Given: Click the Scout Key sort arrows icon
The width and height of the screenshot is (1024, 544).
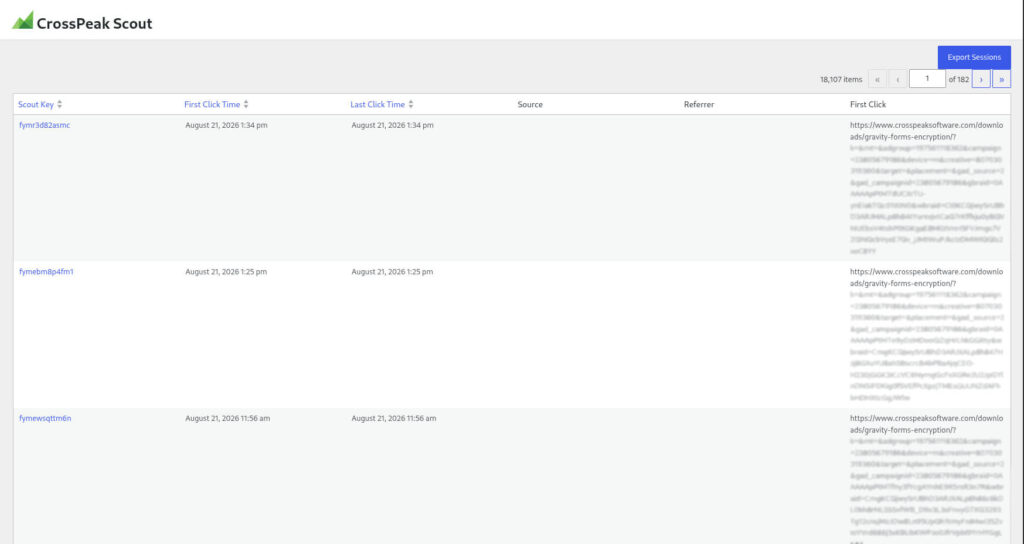Looking at the screenshot, I should point(59,104).
